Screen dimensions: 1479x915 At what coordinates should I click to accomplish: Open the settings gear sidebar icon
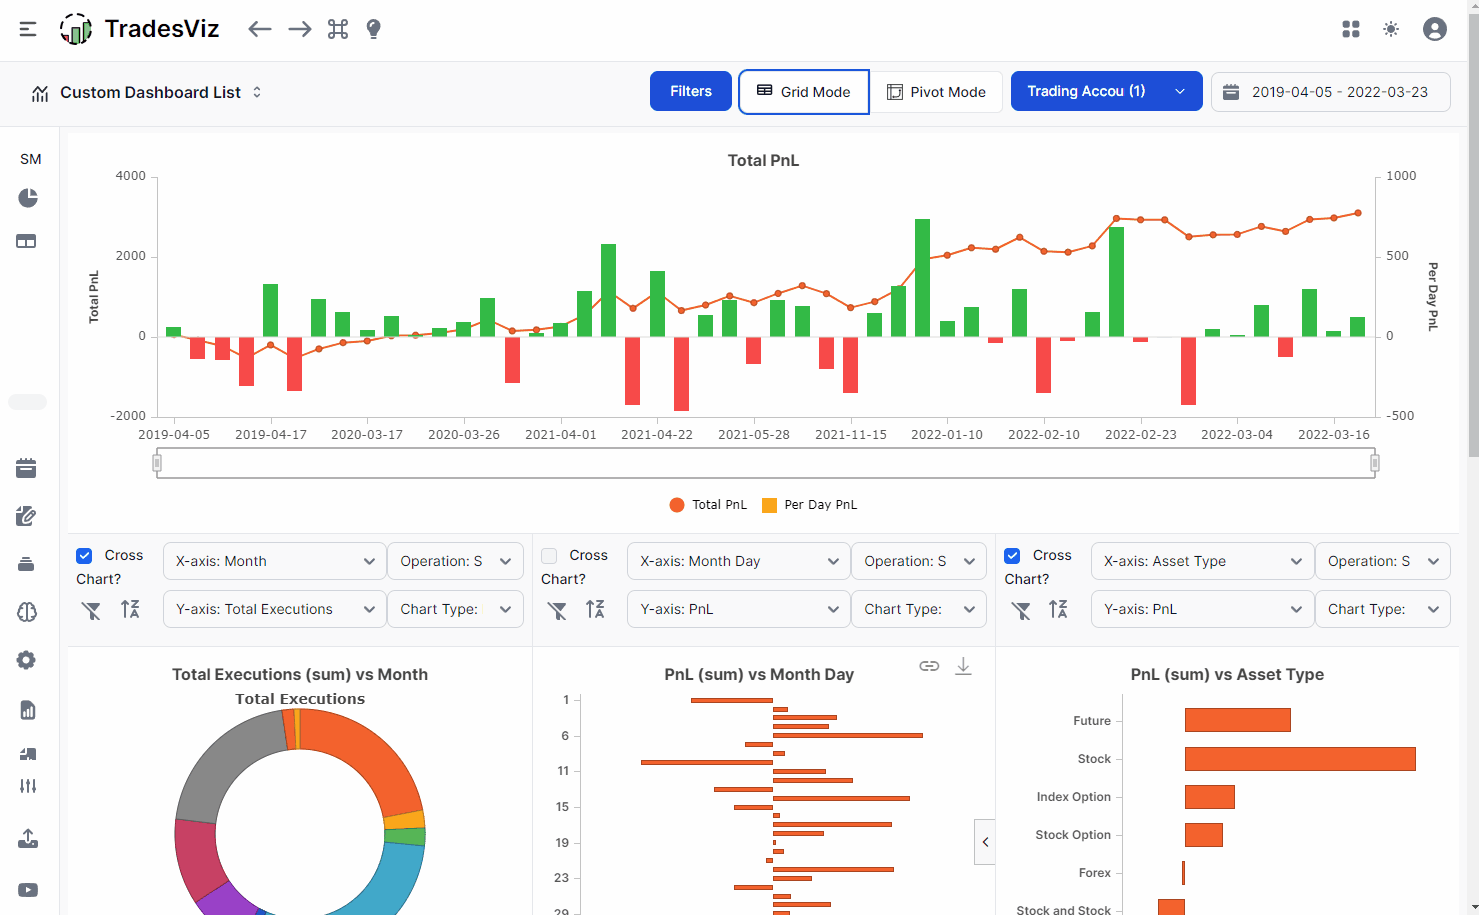click(26, 660)
